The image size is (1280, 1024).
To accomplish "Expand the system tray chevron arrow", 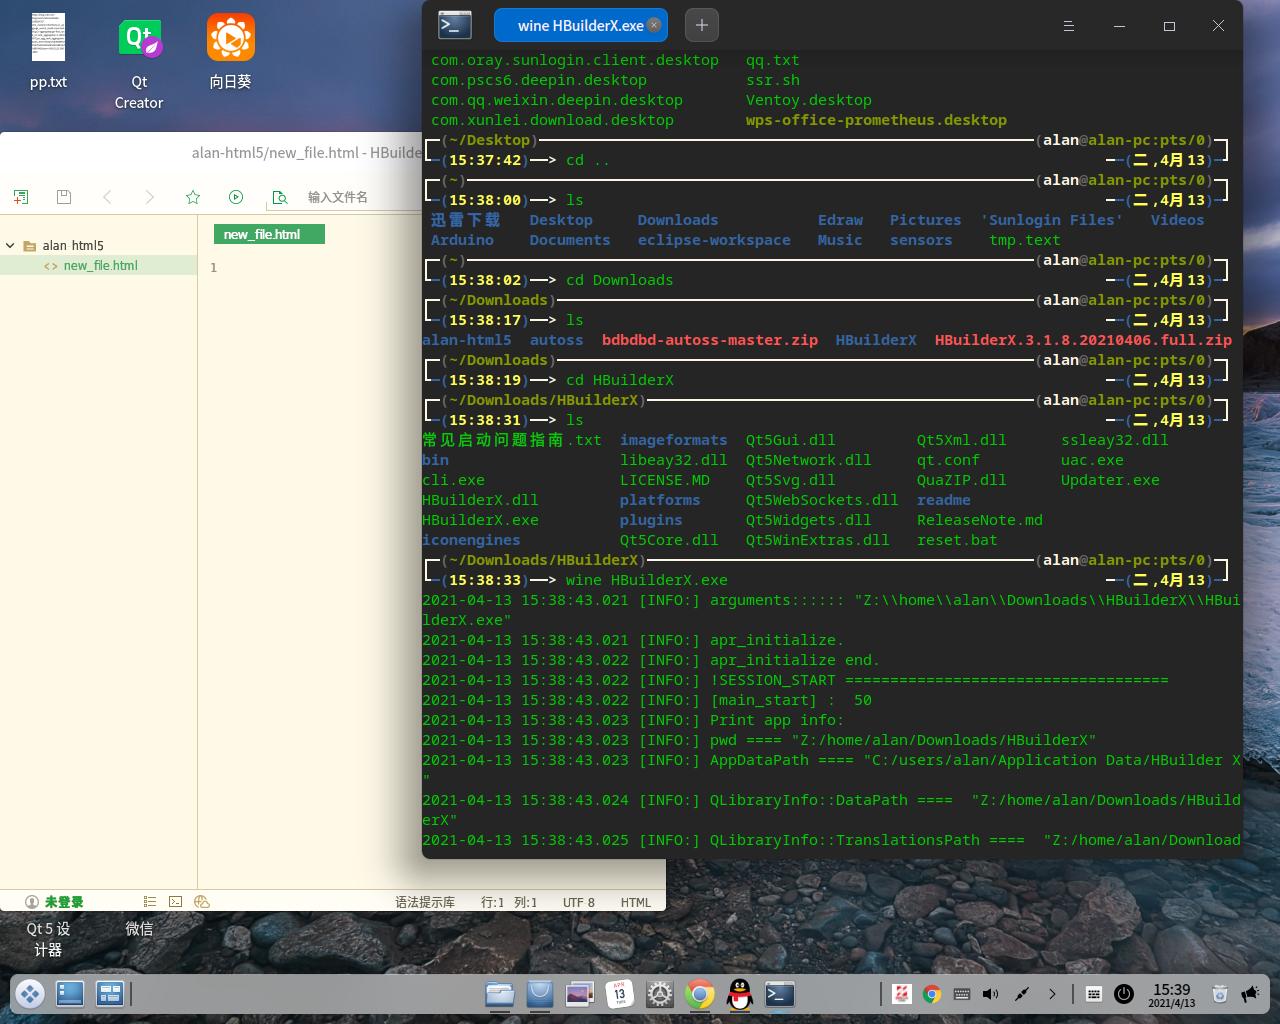I will 1052,994.
